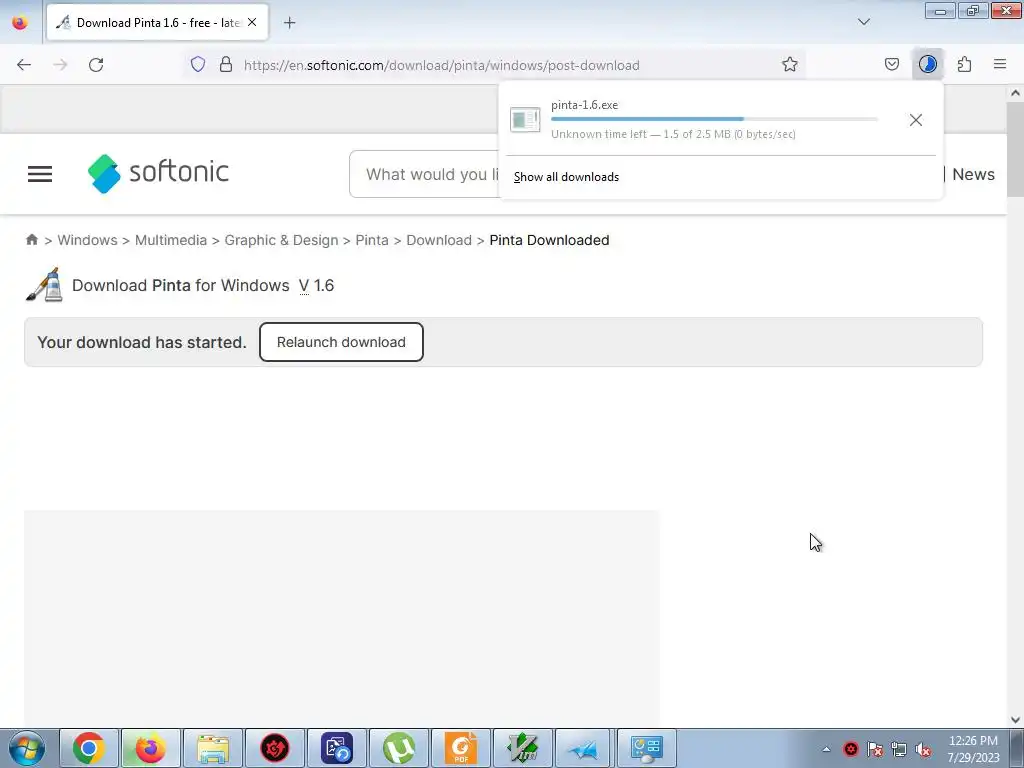Open the Download breadcrumb link

pos(439,240)
